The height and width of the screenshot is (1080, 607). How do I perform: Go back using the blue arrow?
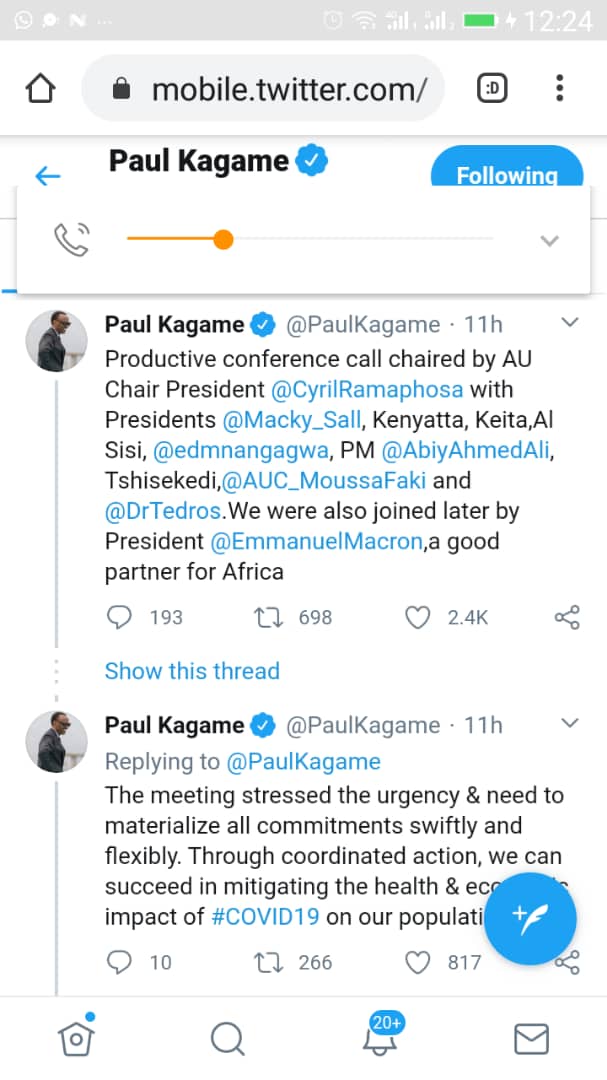click(47, 177)
